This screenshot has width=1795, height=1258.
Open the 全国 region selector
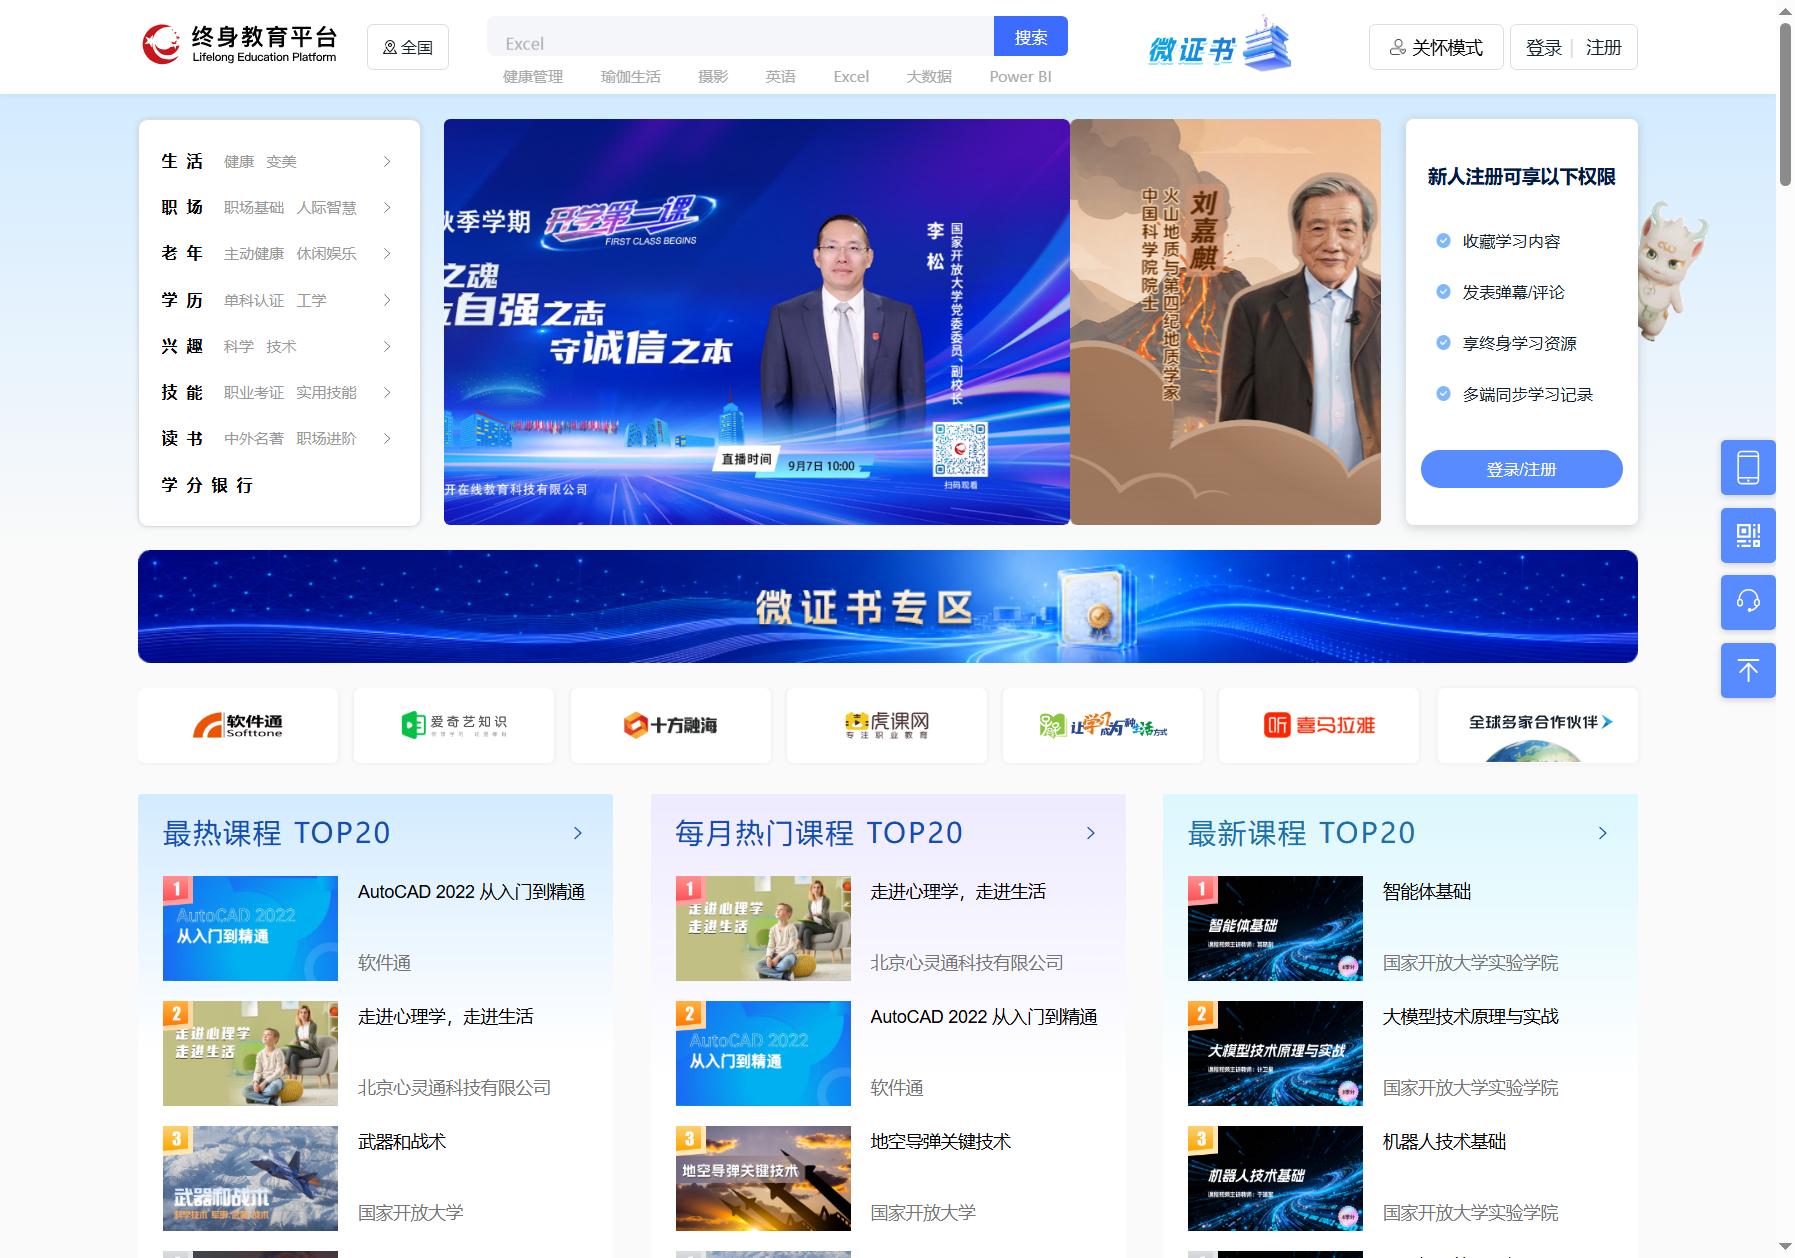point(408,47)
